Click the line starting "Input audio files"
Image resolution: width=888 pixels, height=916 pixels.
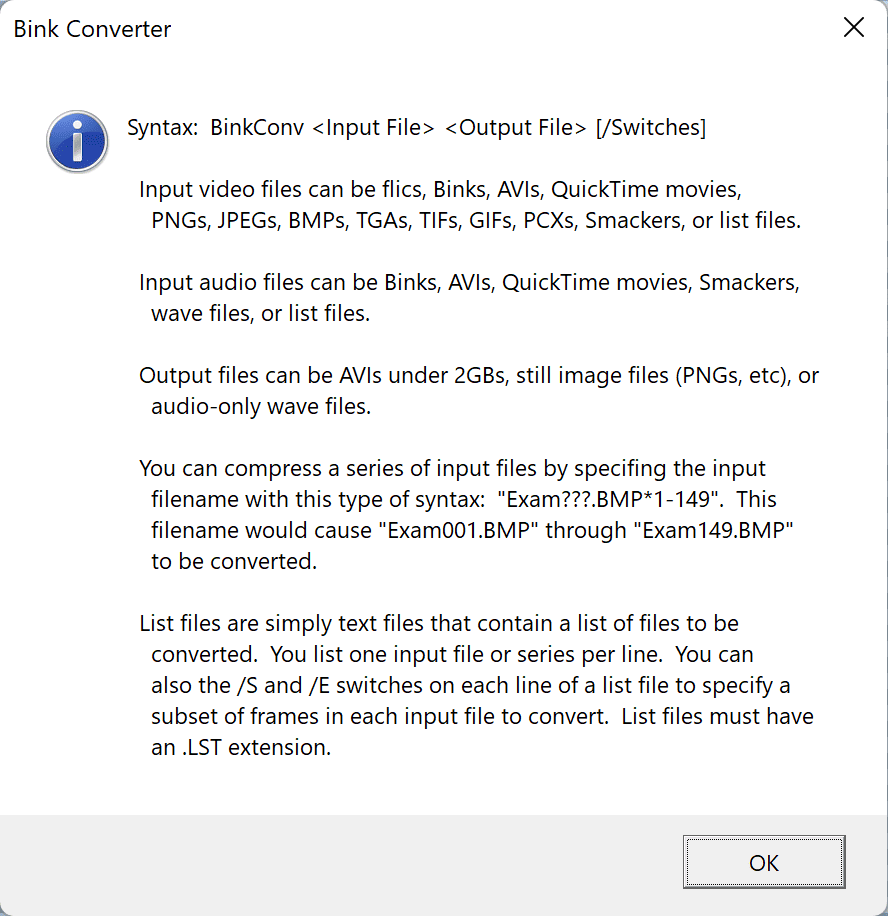point(469,283)
